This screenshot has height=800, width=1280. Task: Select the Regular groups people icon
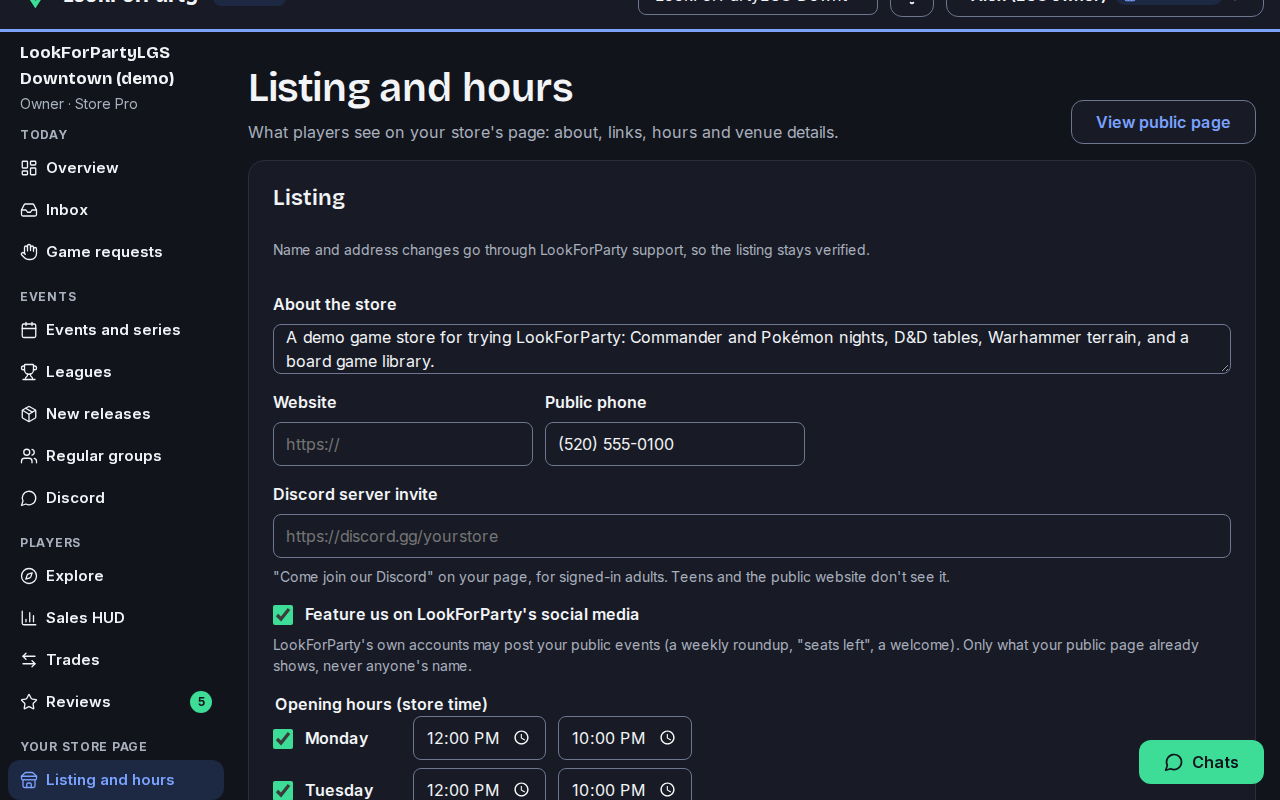click(29, 456)
